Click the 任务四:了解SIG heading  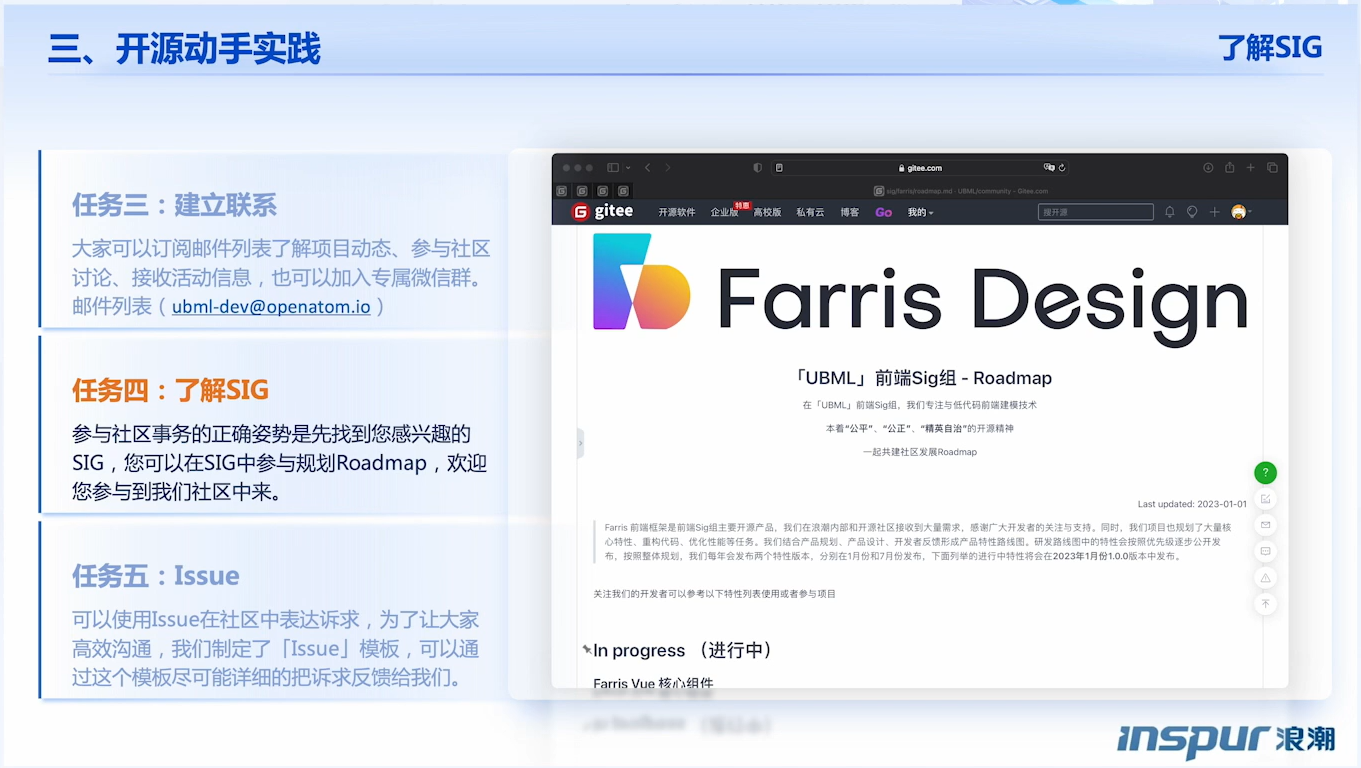pos(170,390)
